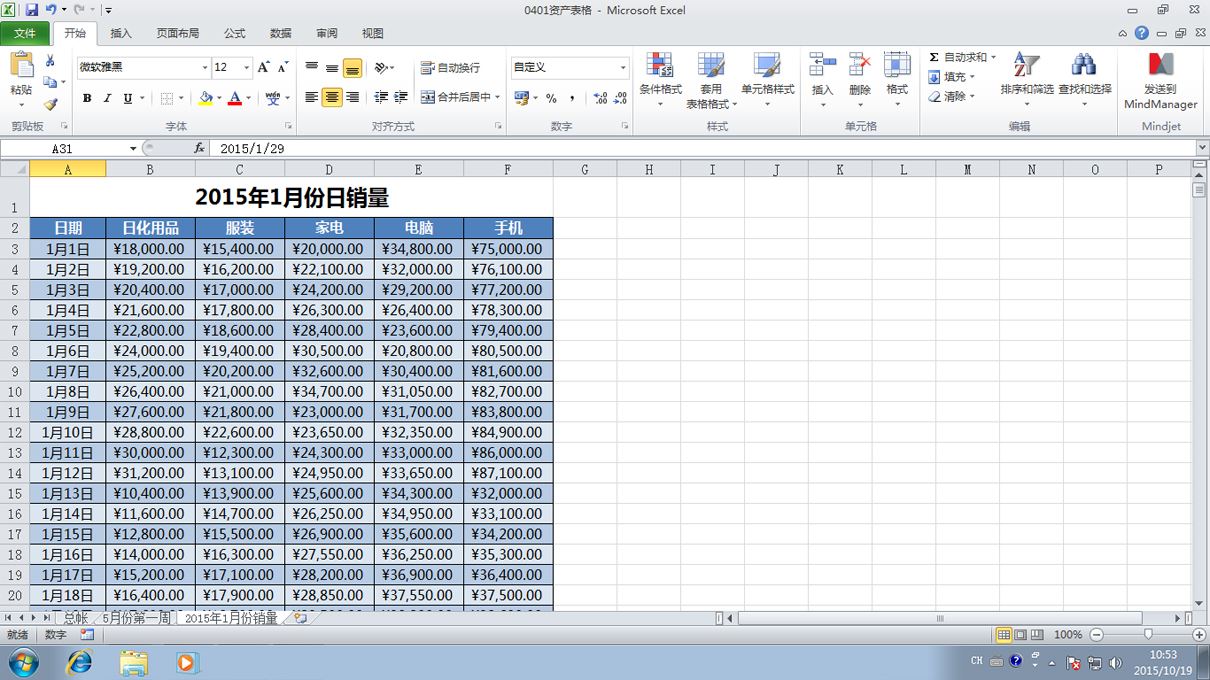The width and height of the screenshot is (1210, 680).
Task: Toggle align text right
Action: point(352,98)
